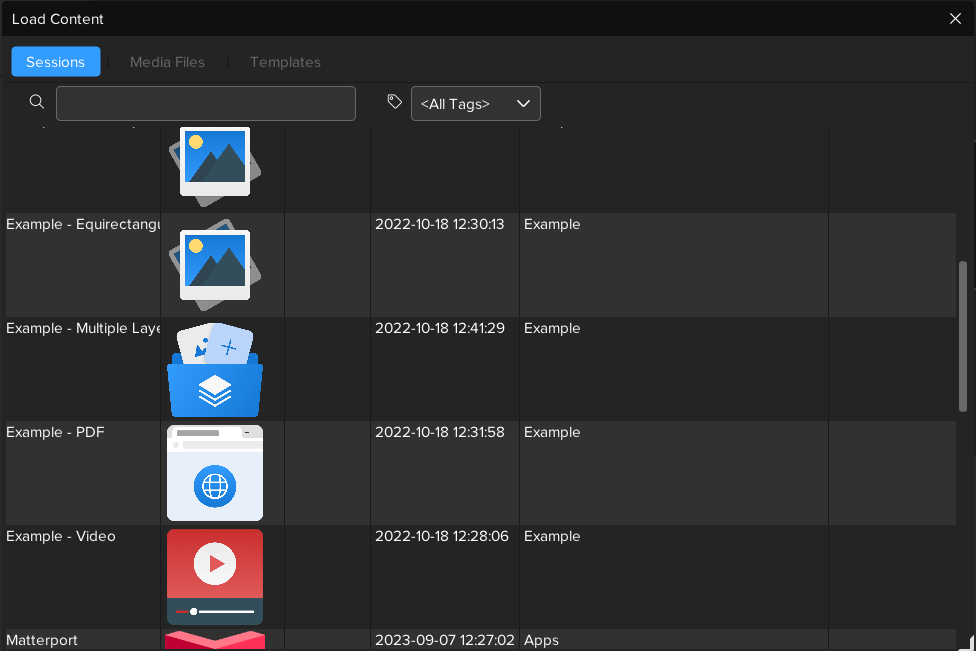
Task: Click the magnifier search icon
Action: [37, 102]
